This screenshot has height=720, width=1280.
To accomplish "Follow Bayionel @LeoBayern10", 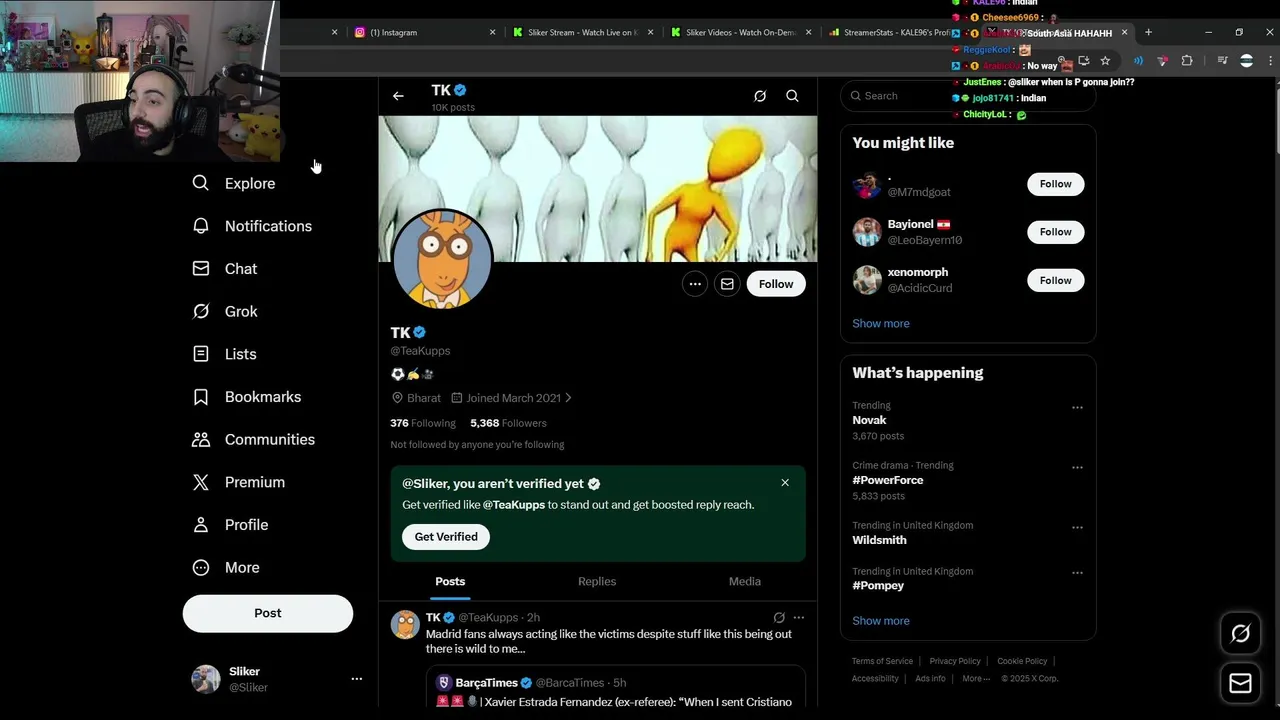I will (1055, 232).
